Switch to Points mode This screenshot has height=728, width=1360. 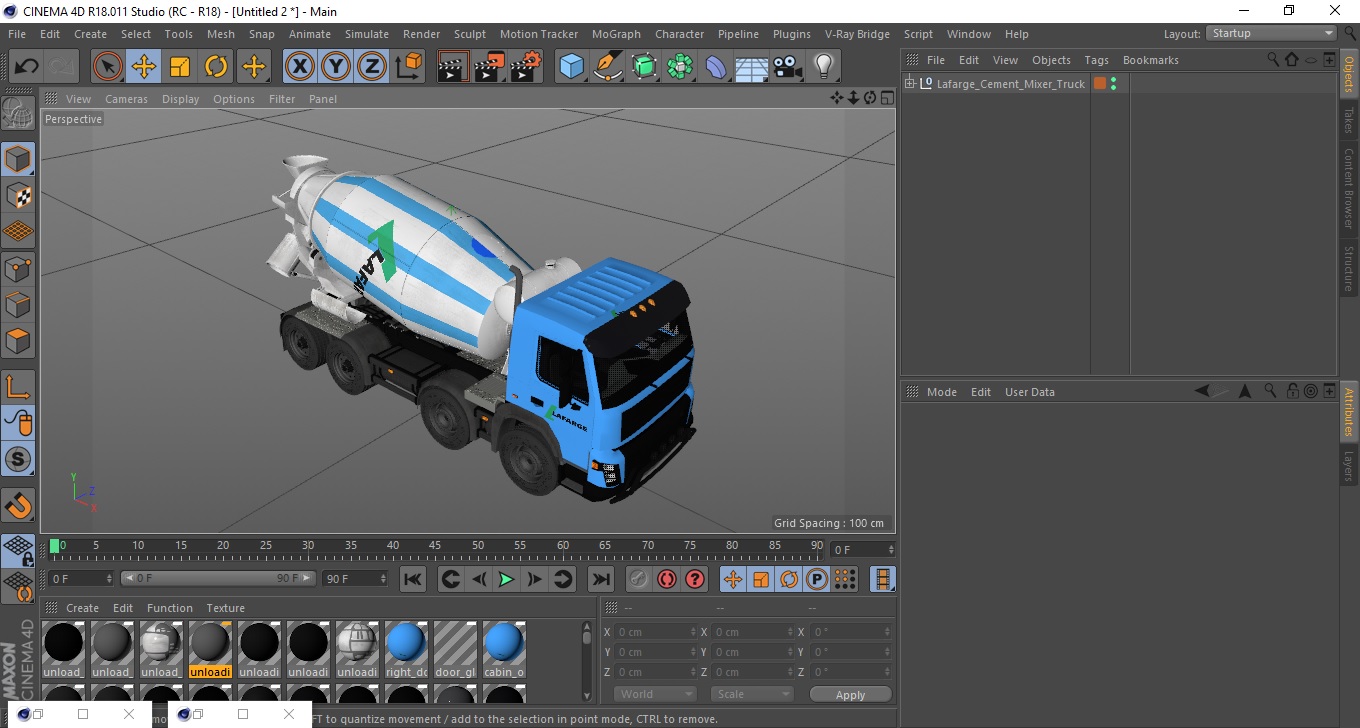coord(18,268)
